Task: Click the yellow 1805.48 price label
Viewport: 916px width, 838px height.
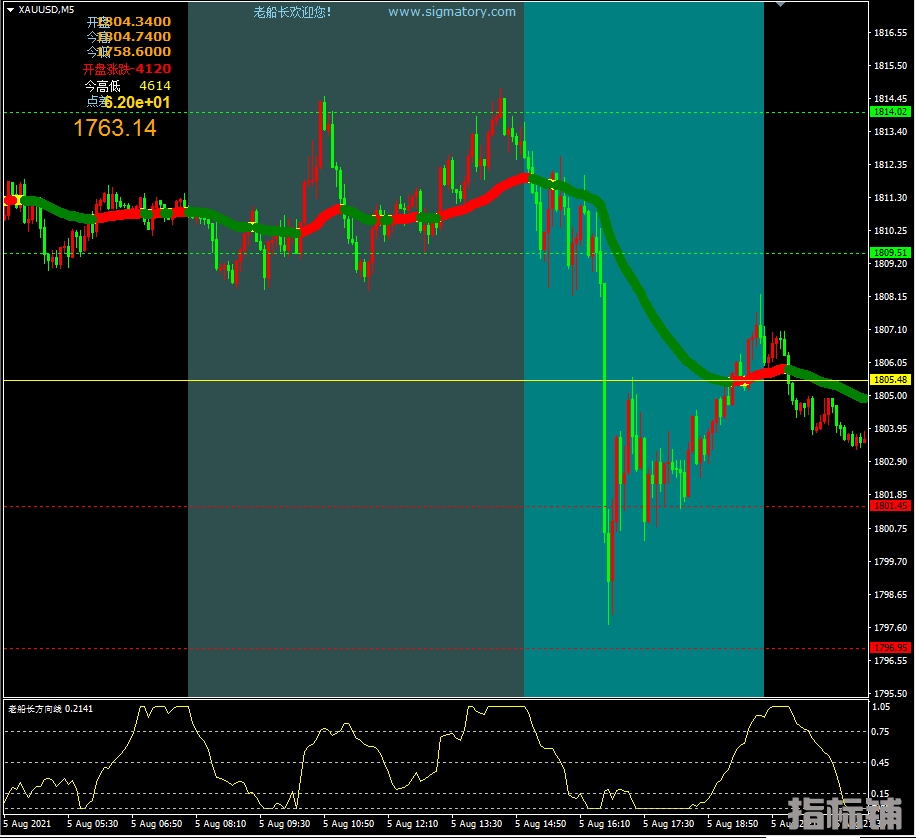Action: coord(889,380)
